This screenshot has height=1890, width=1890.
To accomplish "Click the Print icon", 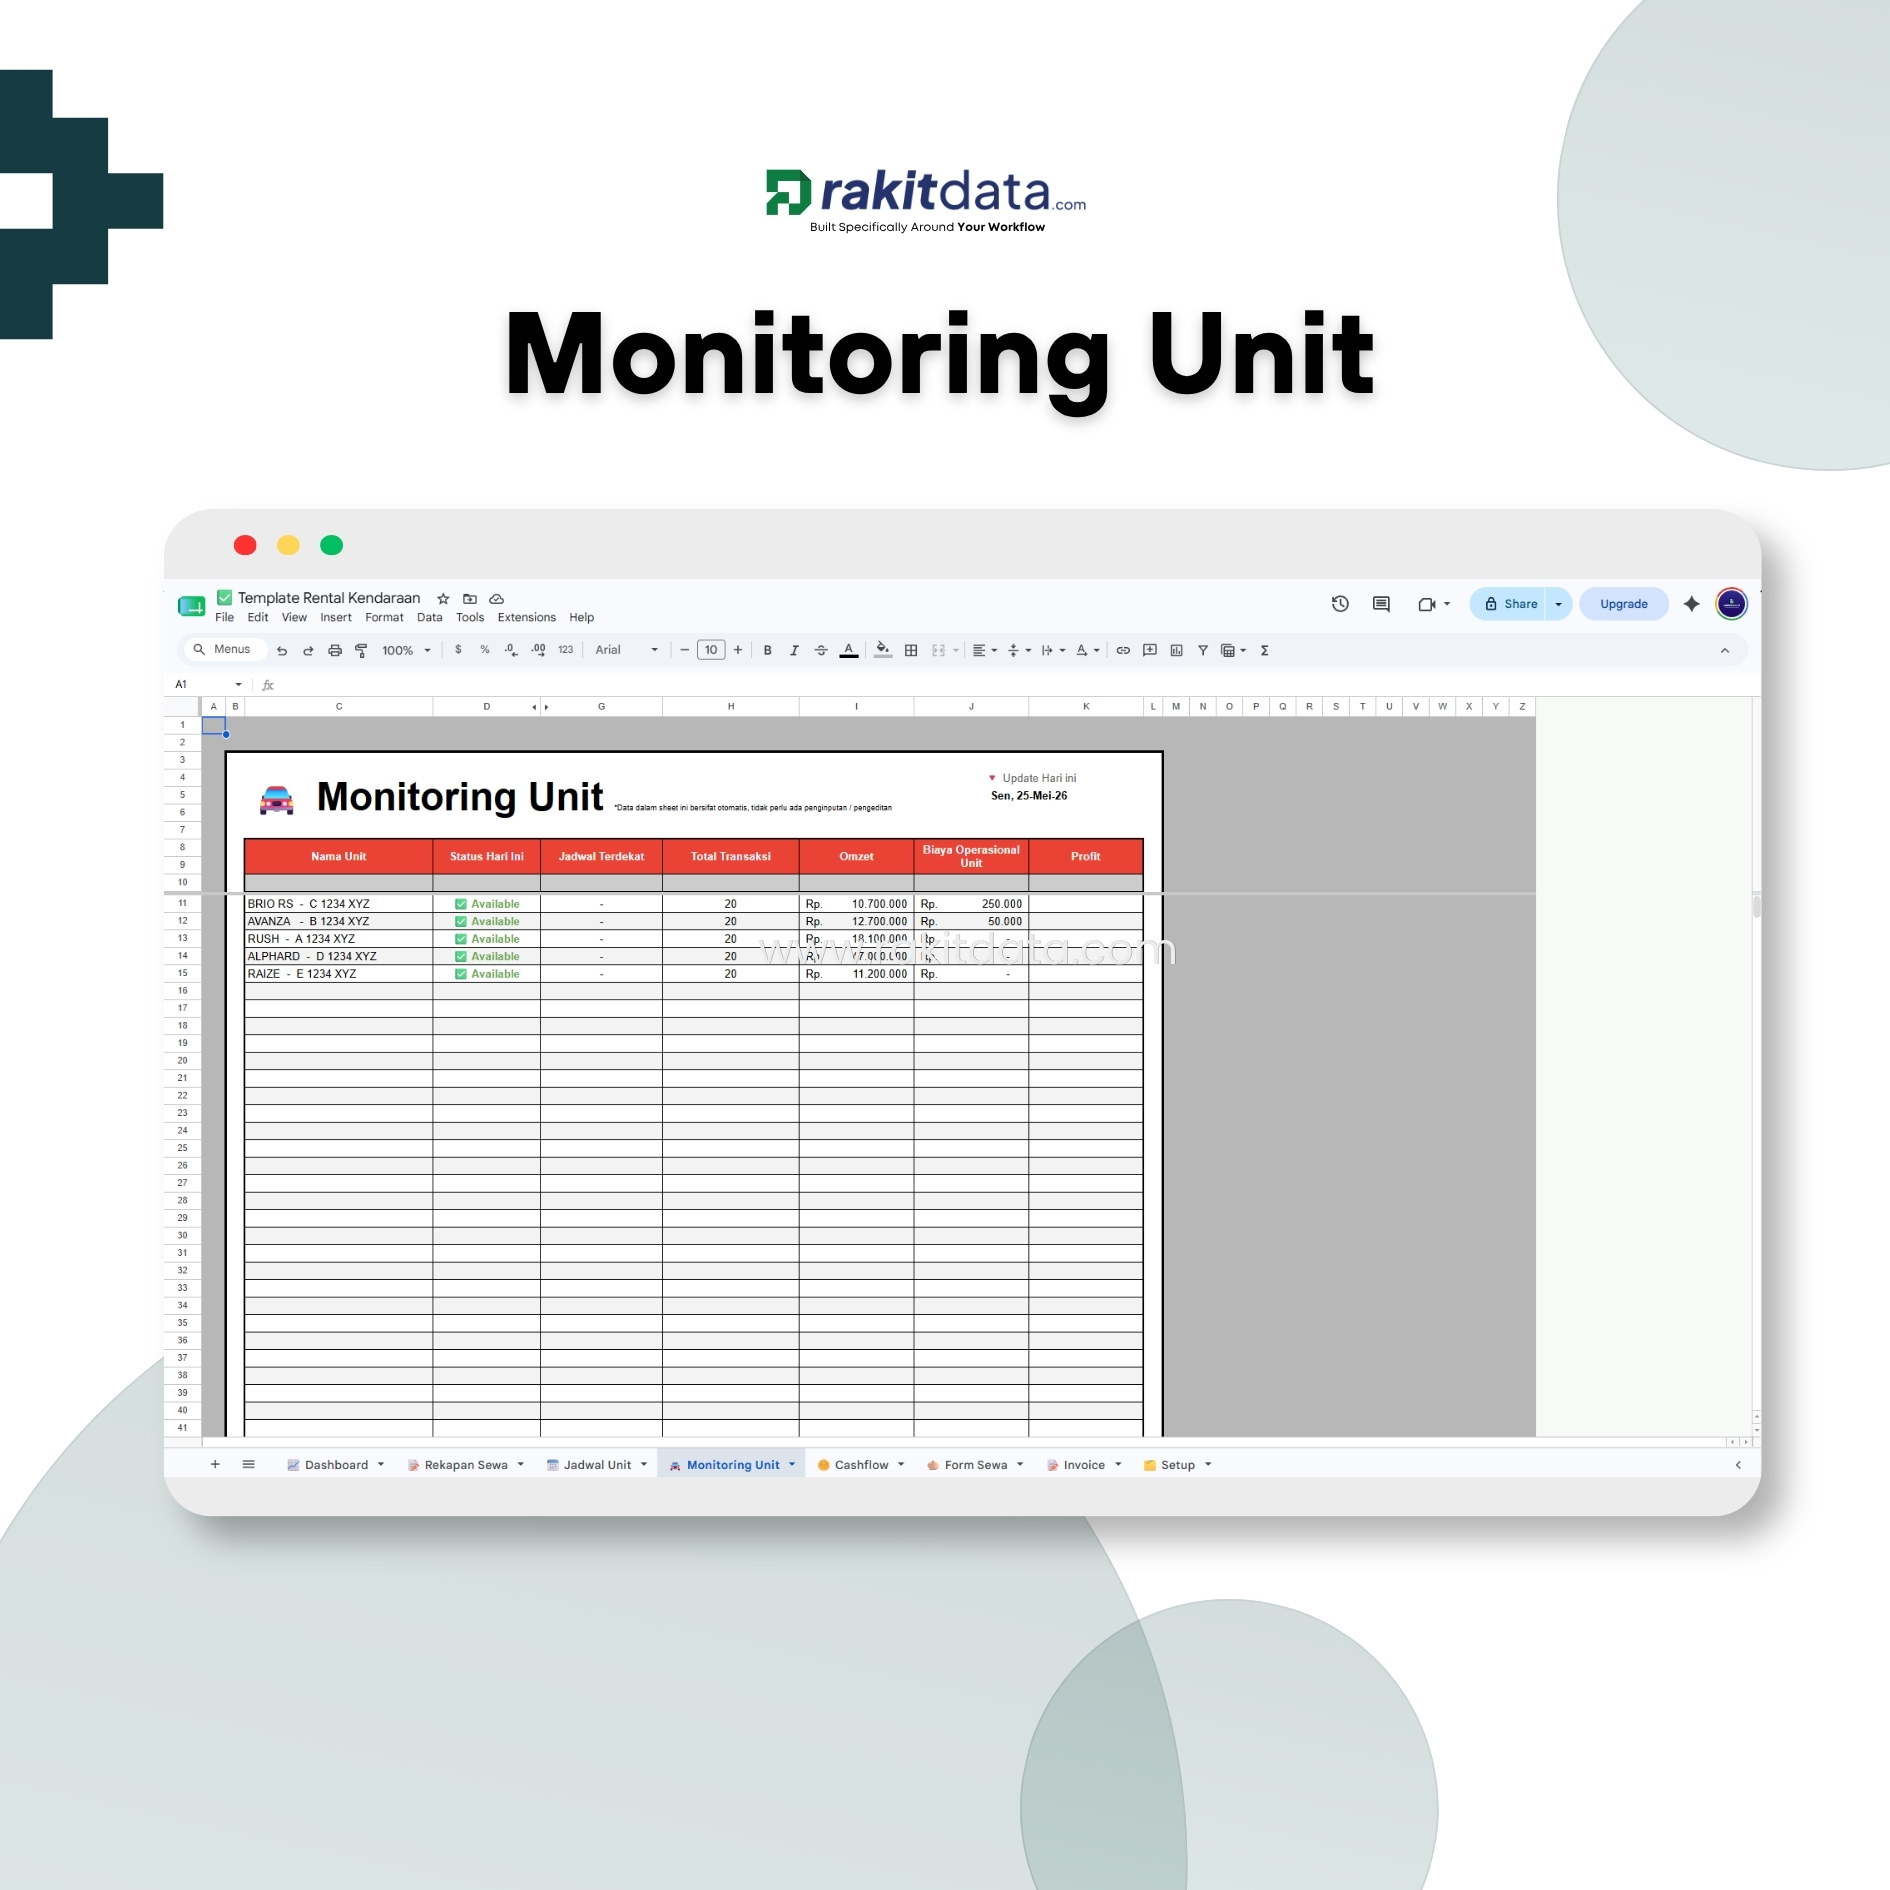I will 335,650.
